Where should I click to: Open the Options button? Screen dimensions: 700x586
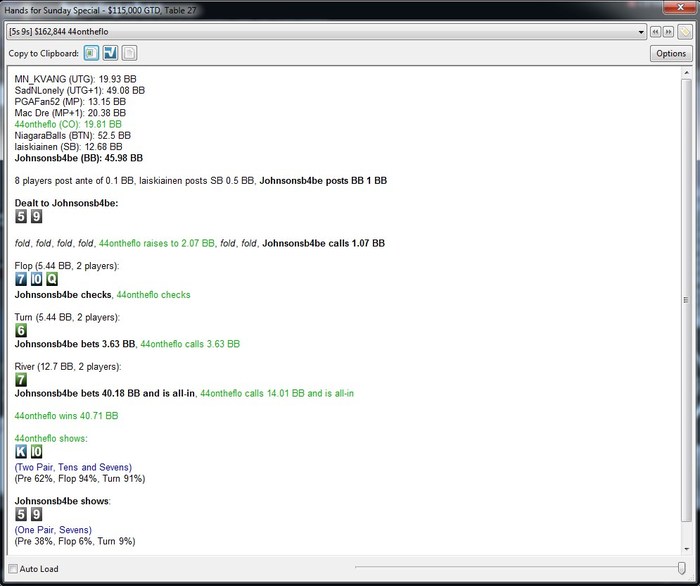click(x=671, y=54)
